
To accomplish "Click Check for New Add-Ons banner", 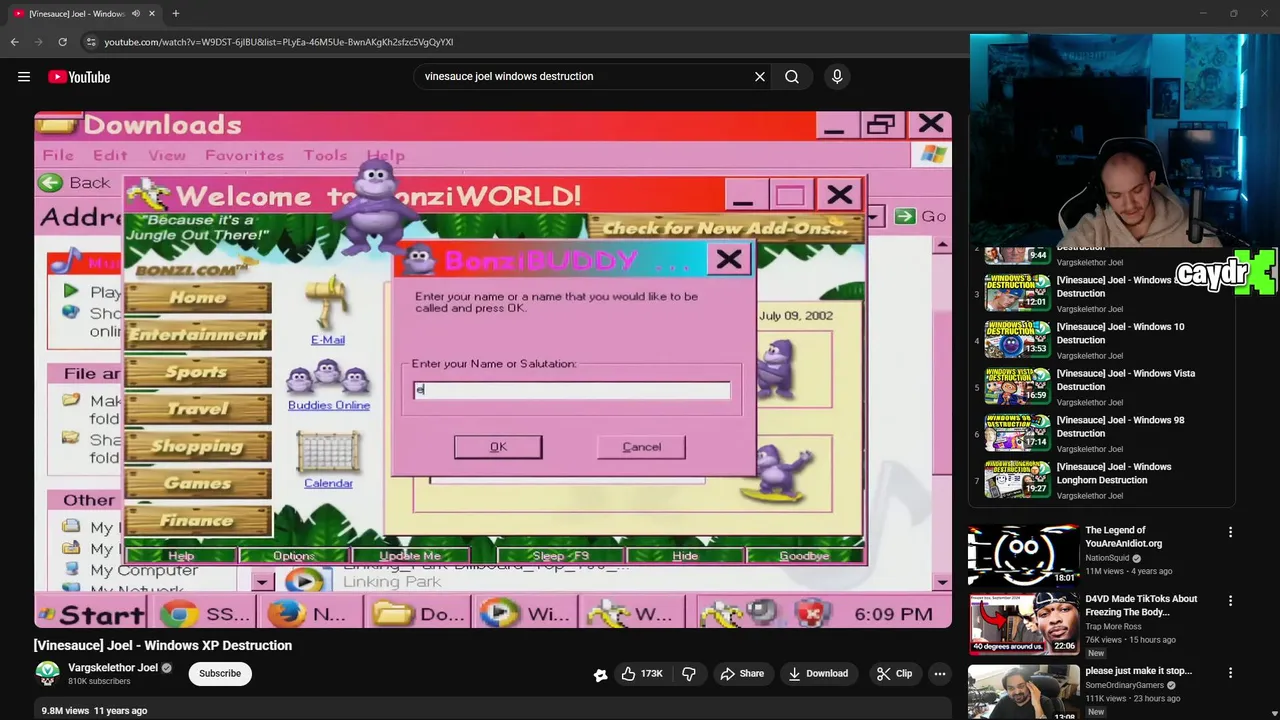I will coord(724,228).
